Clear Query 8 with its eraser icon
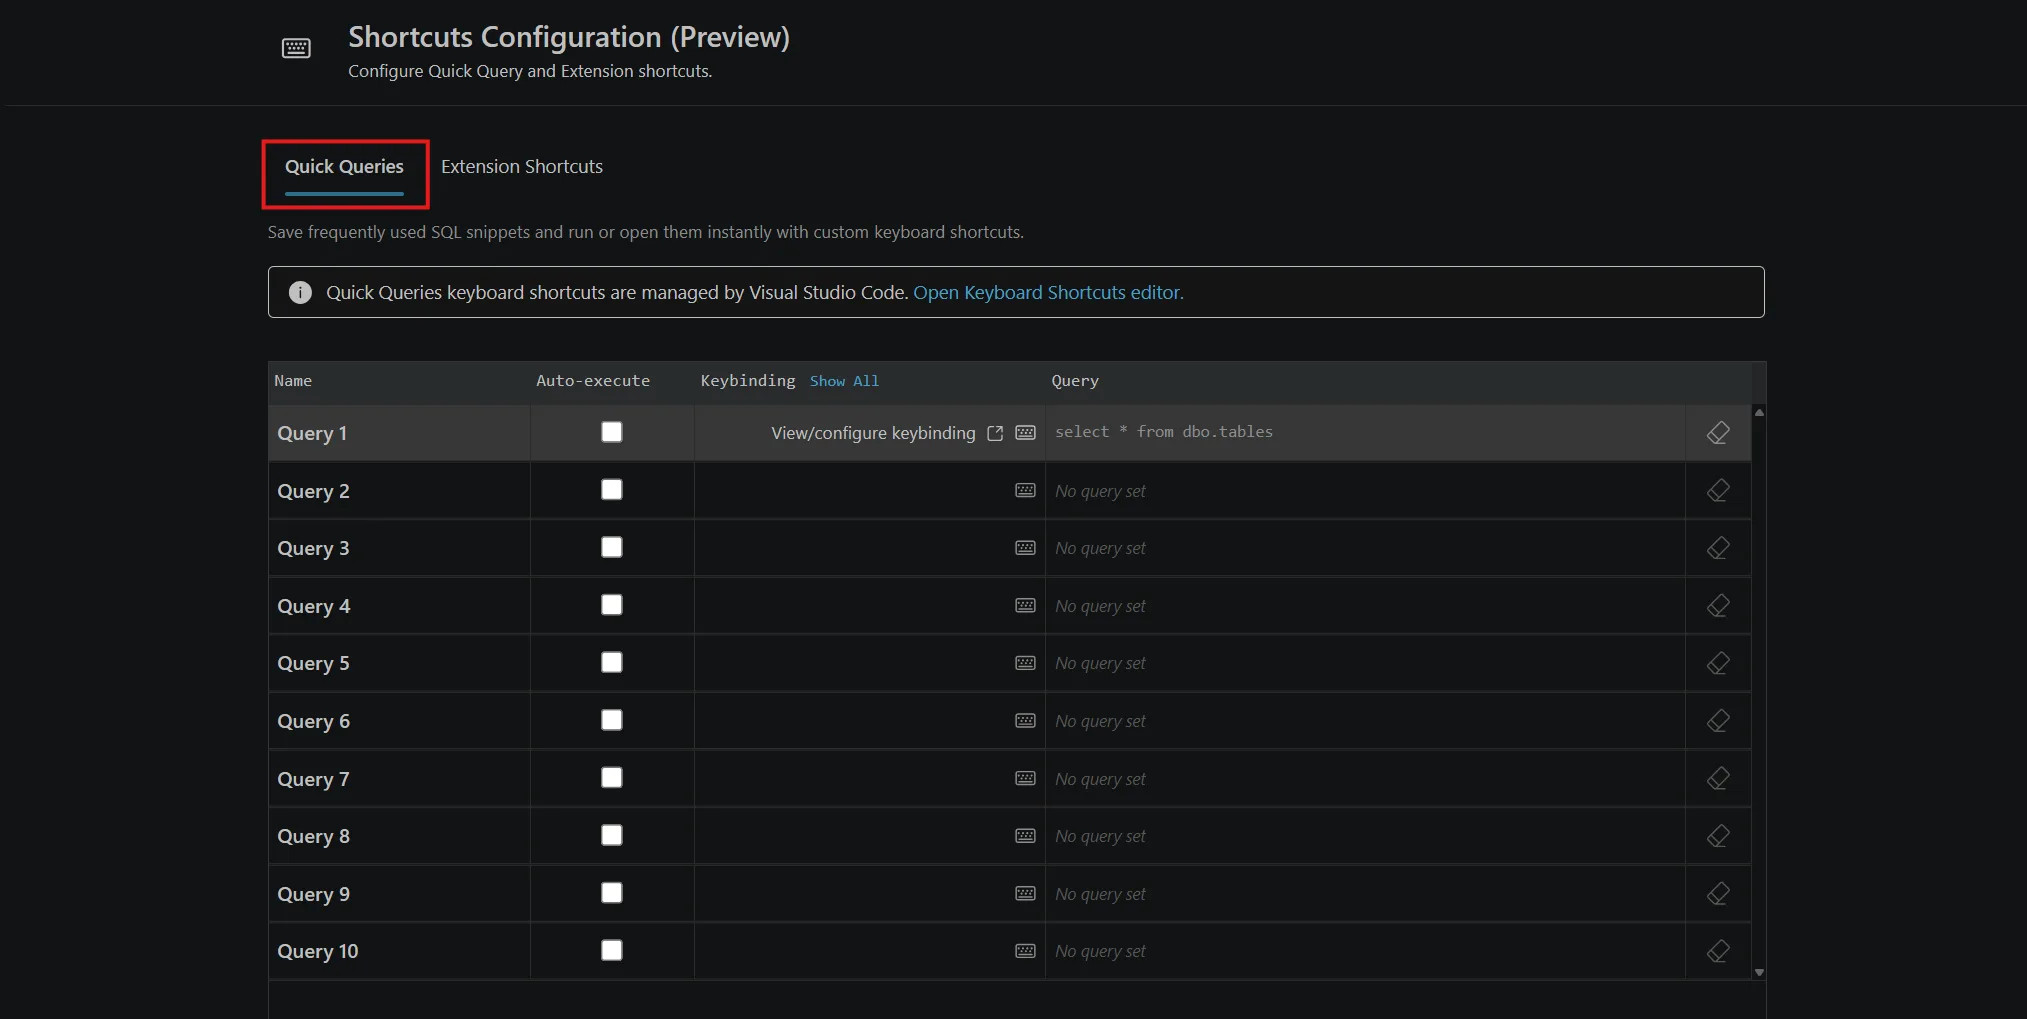Viewport: 2027px width, 1019px height. (x=1718, y=836)
